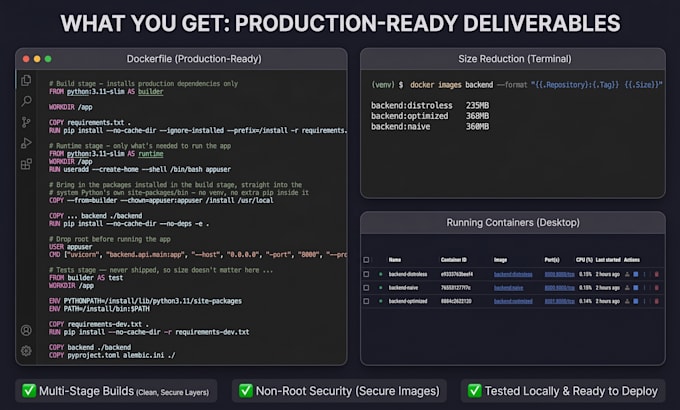Open the port link for the backend-distroless container
The width and height of the screenshot is (680, 410).
[559, 274]
